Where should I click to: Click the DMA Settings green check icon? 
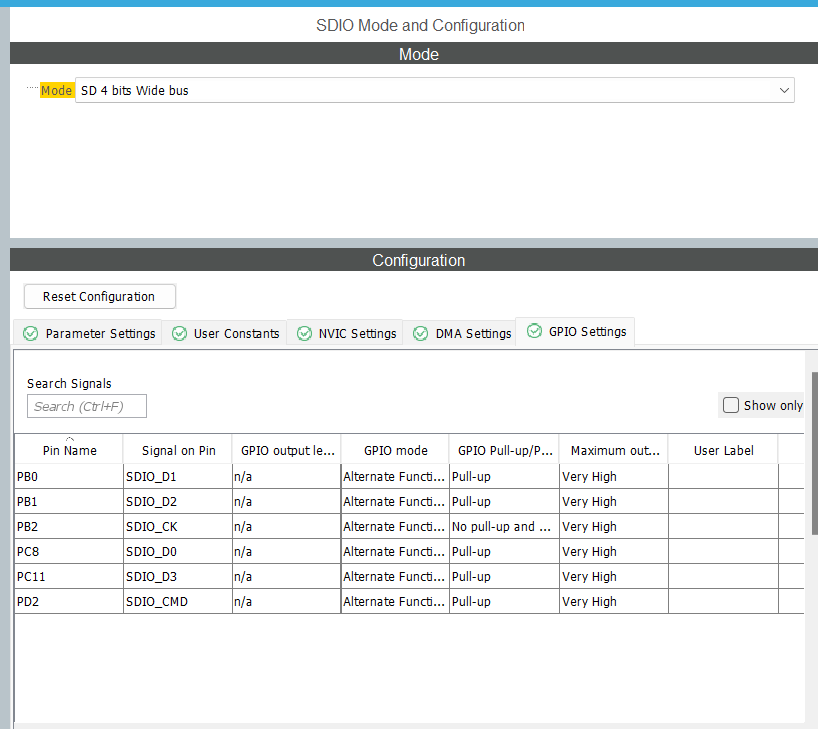point(421,333)
